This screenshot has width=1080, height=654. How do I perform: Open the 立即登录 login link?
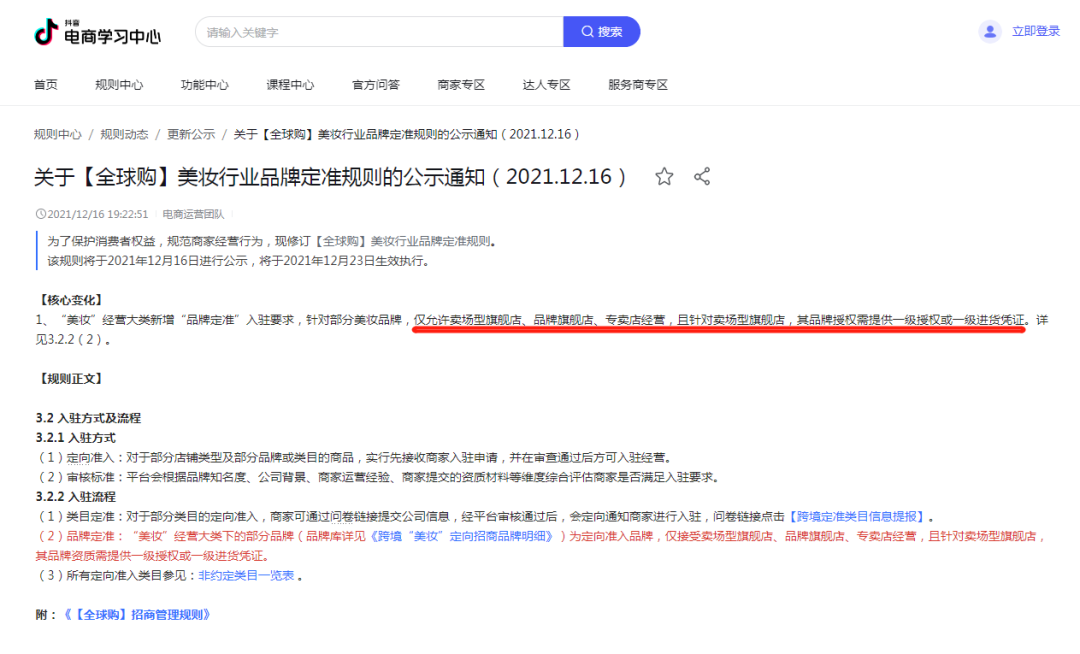pos(1035,31)
